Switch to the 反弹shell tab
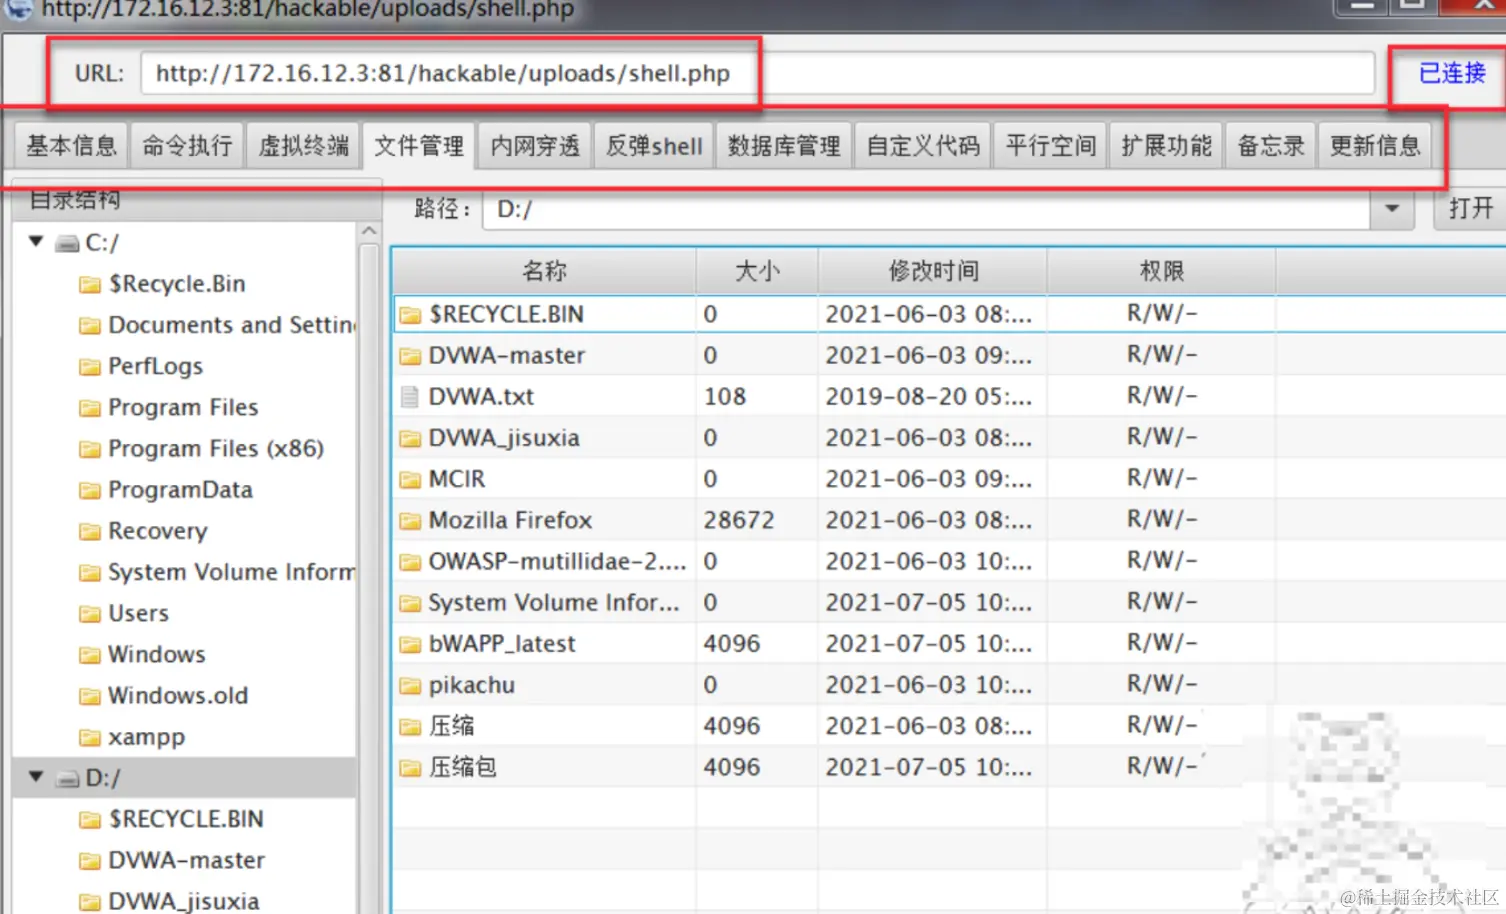Image resolution: width=1506 pixels, height=914 pixels. (654, 146)
